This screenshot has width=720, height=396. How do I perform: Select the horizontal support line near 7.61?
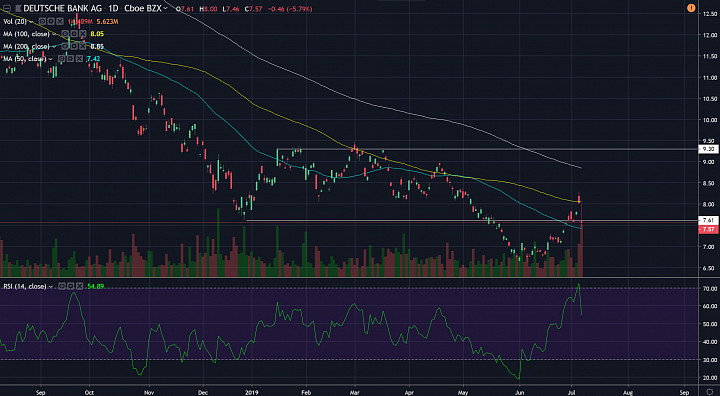tap(471, 221)
